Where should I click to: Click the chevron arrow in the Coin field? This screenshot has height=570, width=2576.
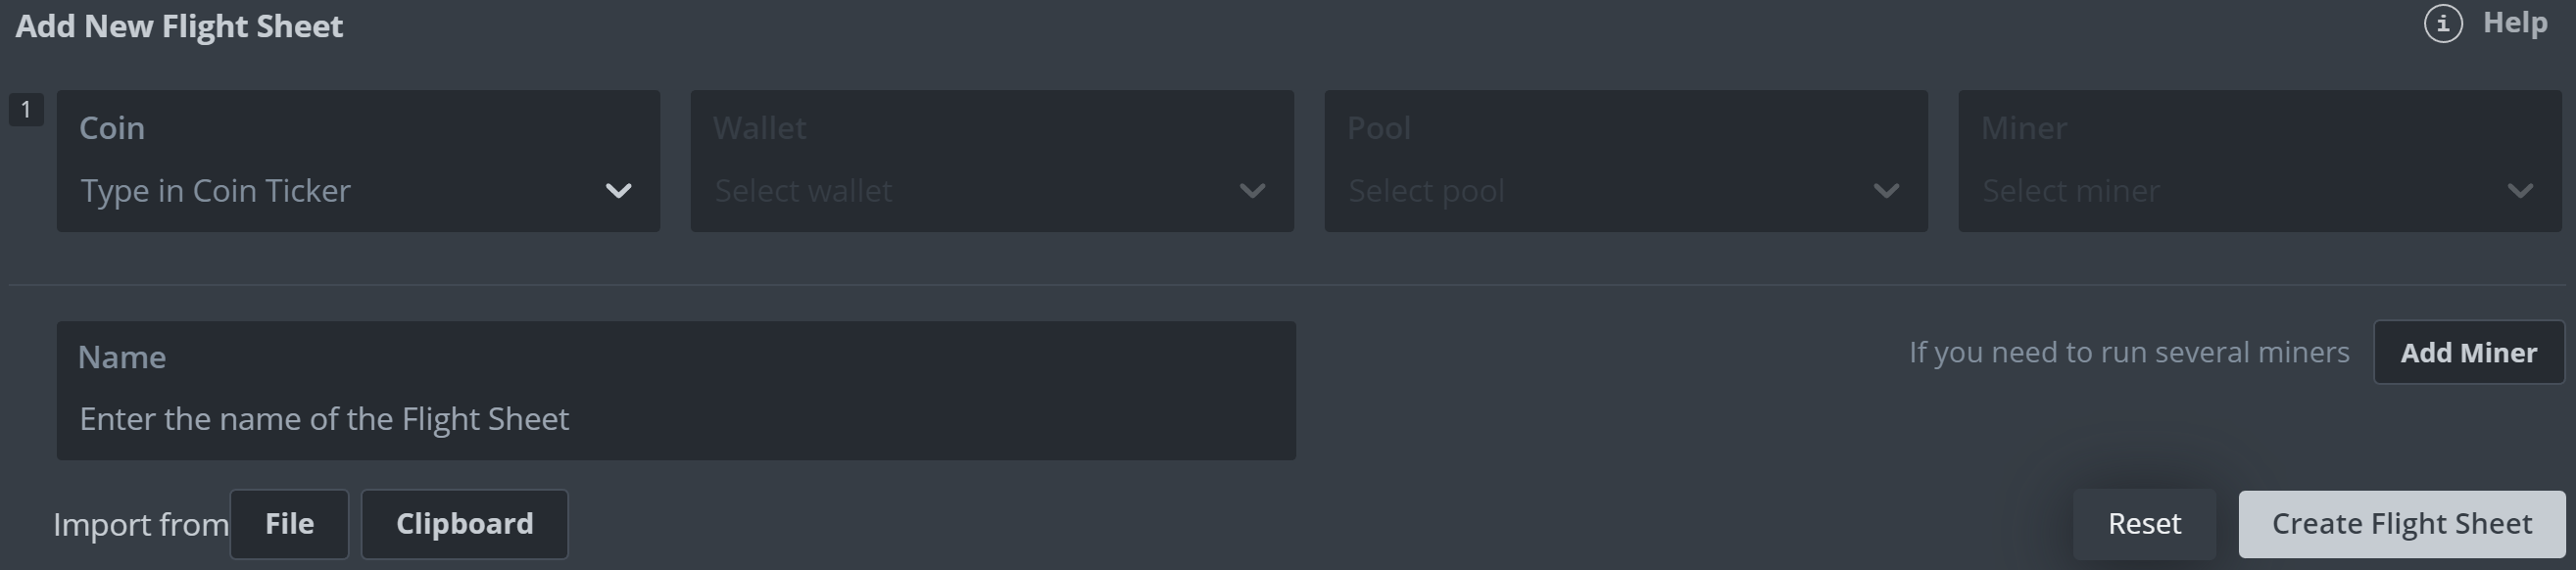618,191
